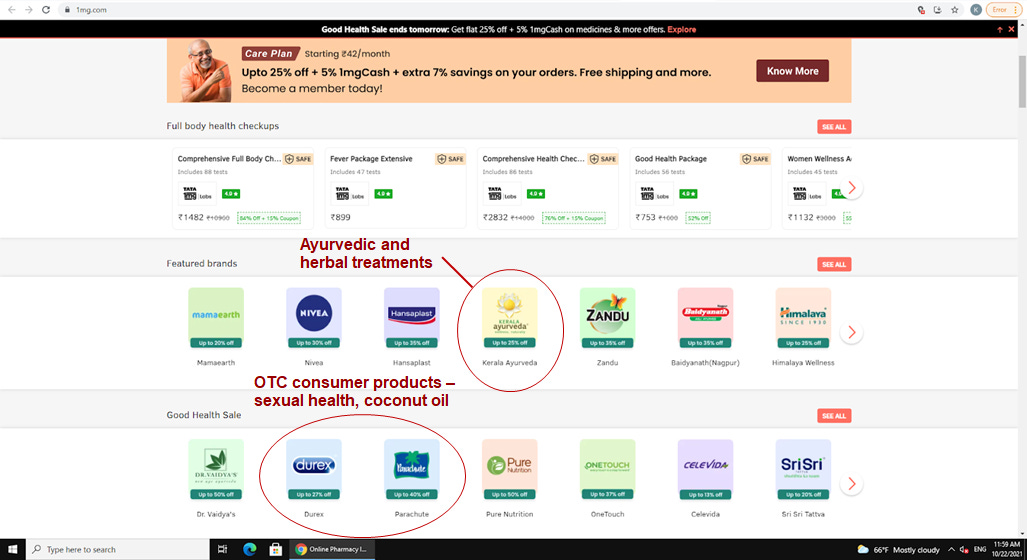Screen dimensions: 1027x560
Task: Switch to Online Pharmacy Chrome taskbar item
Action: pyautogui.click(x=332, y=550)
